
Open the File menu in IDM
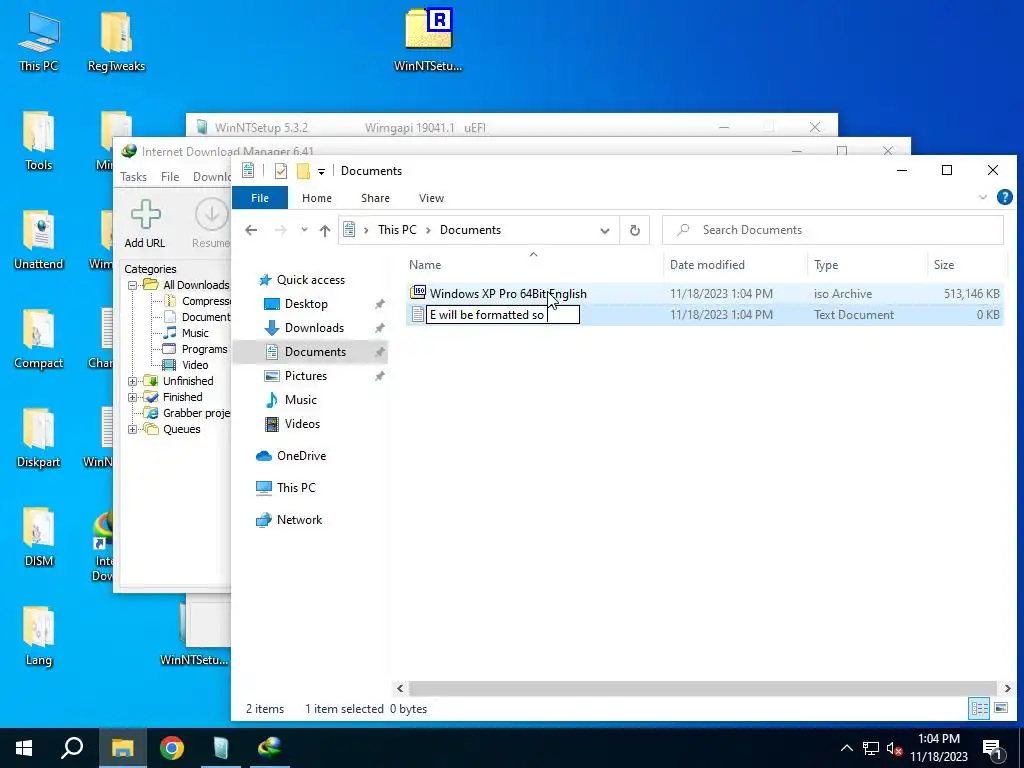point(170,177)
